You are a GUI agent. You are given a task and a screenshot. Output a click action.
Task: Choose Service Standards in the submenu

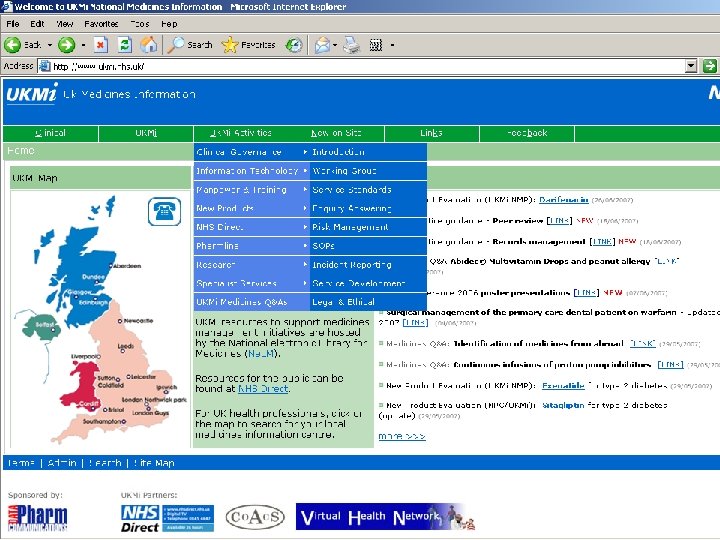tap(368, 190)
